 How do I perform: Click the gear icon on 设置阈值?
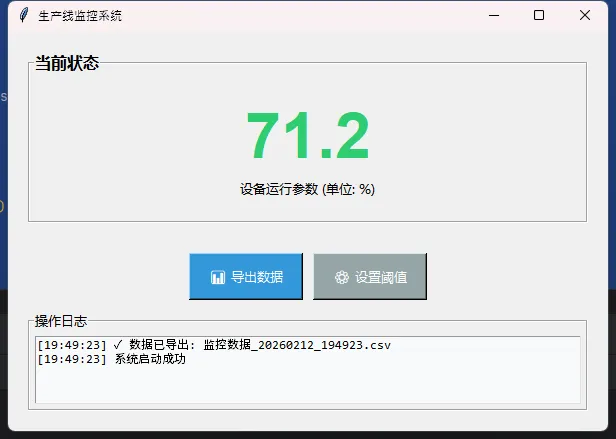[341, 277]
